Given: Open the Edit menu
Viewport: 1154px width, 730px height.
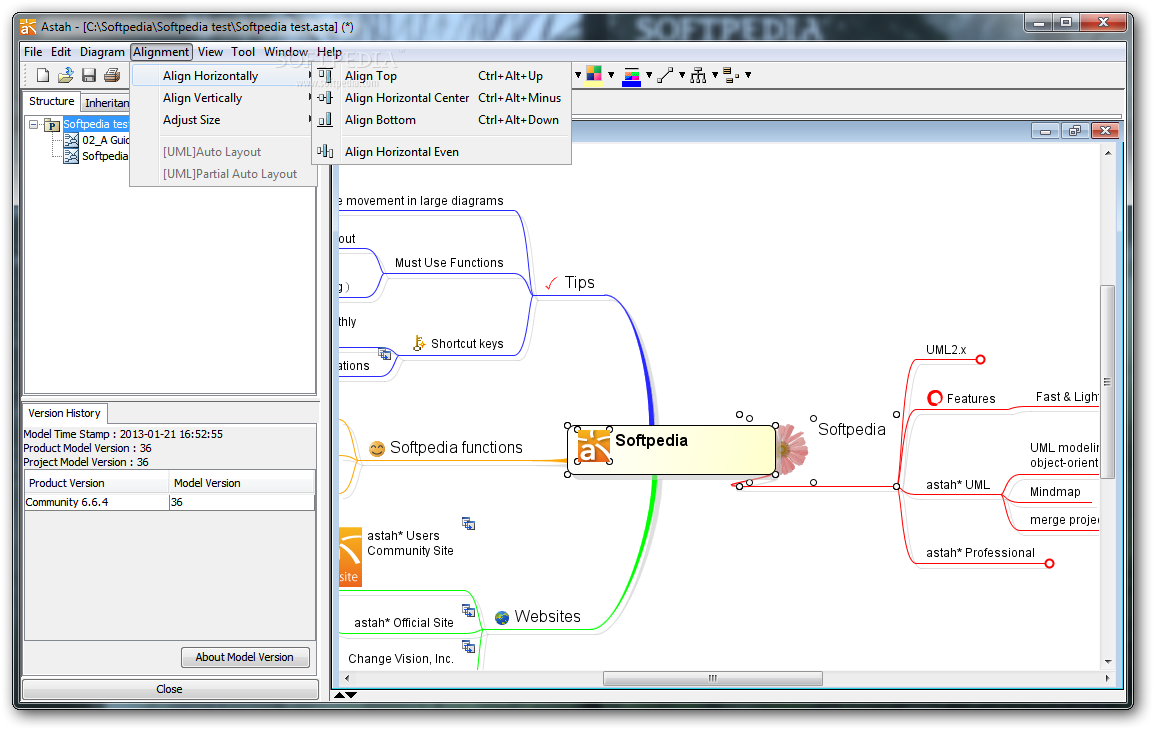Looking at the screenshot, I should [x=61, y=52].
